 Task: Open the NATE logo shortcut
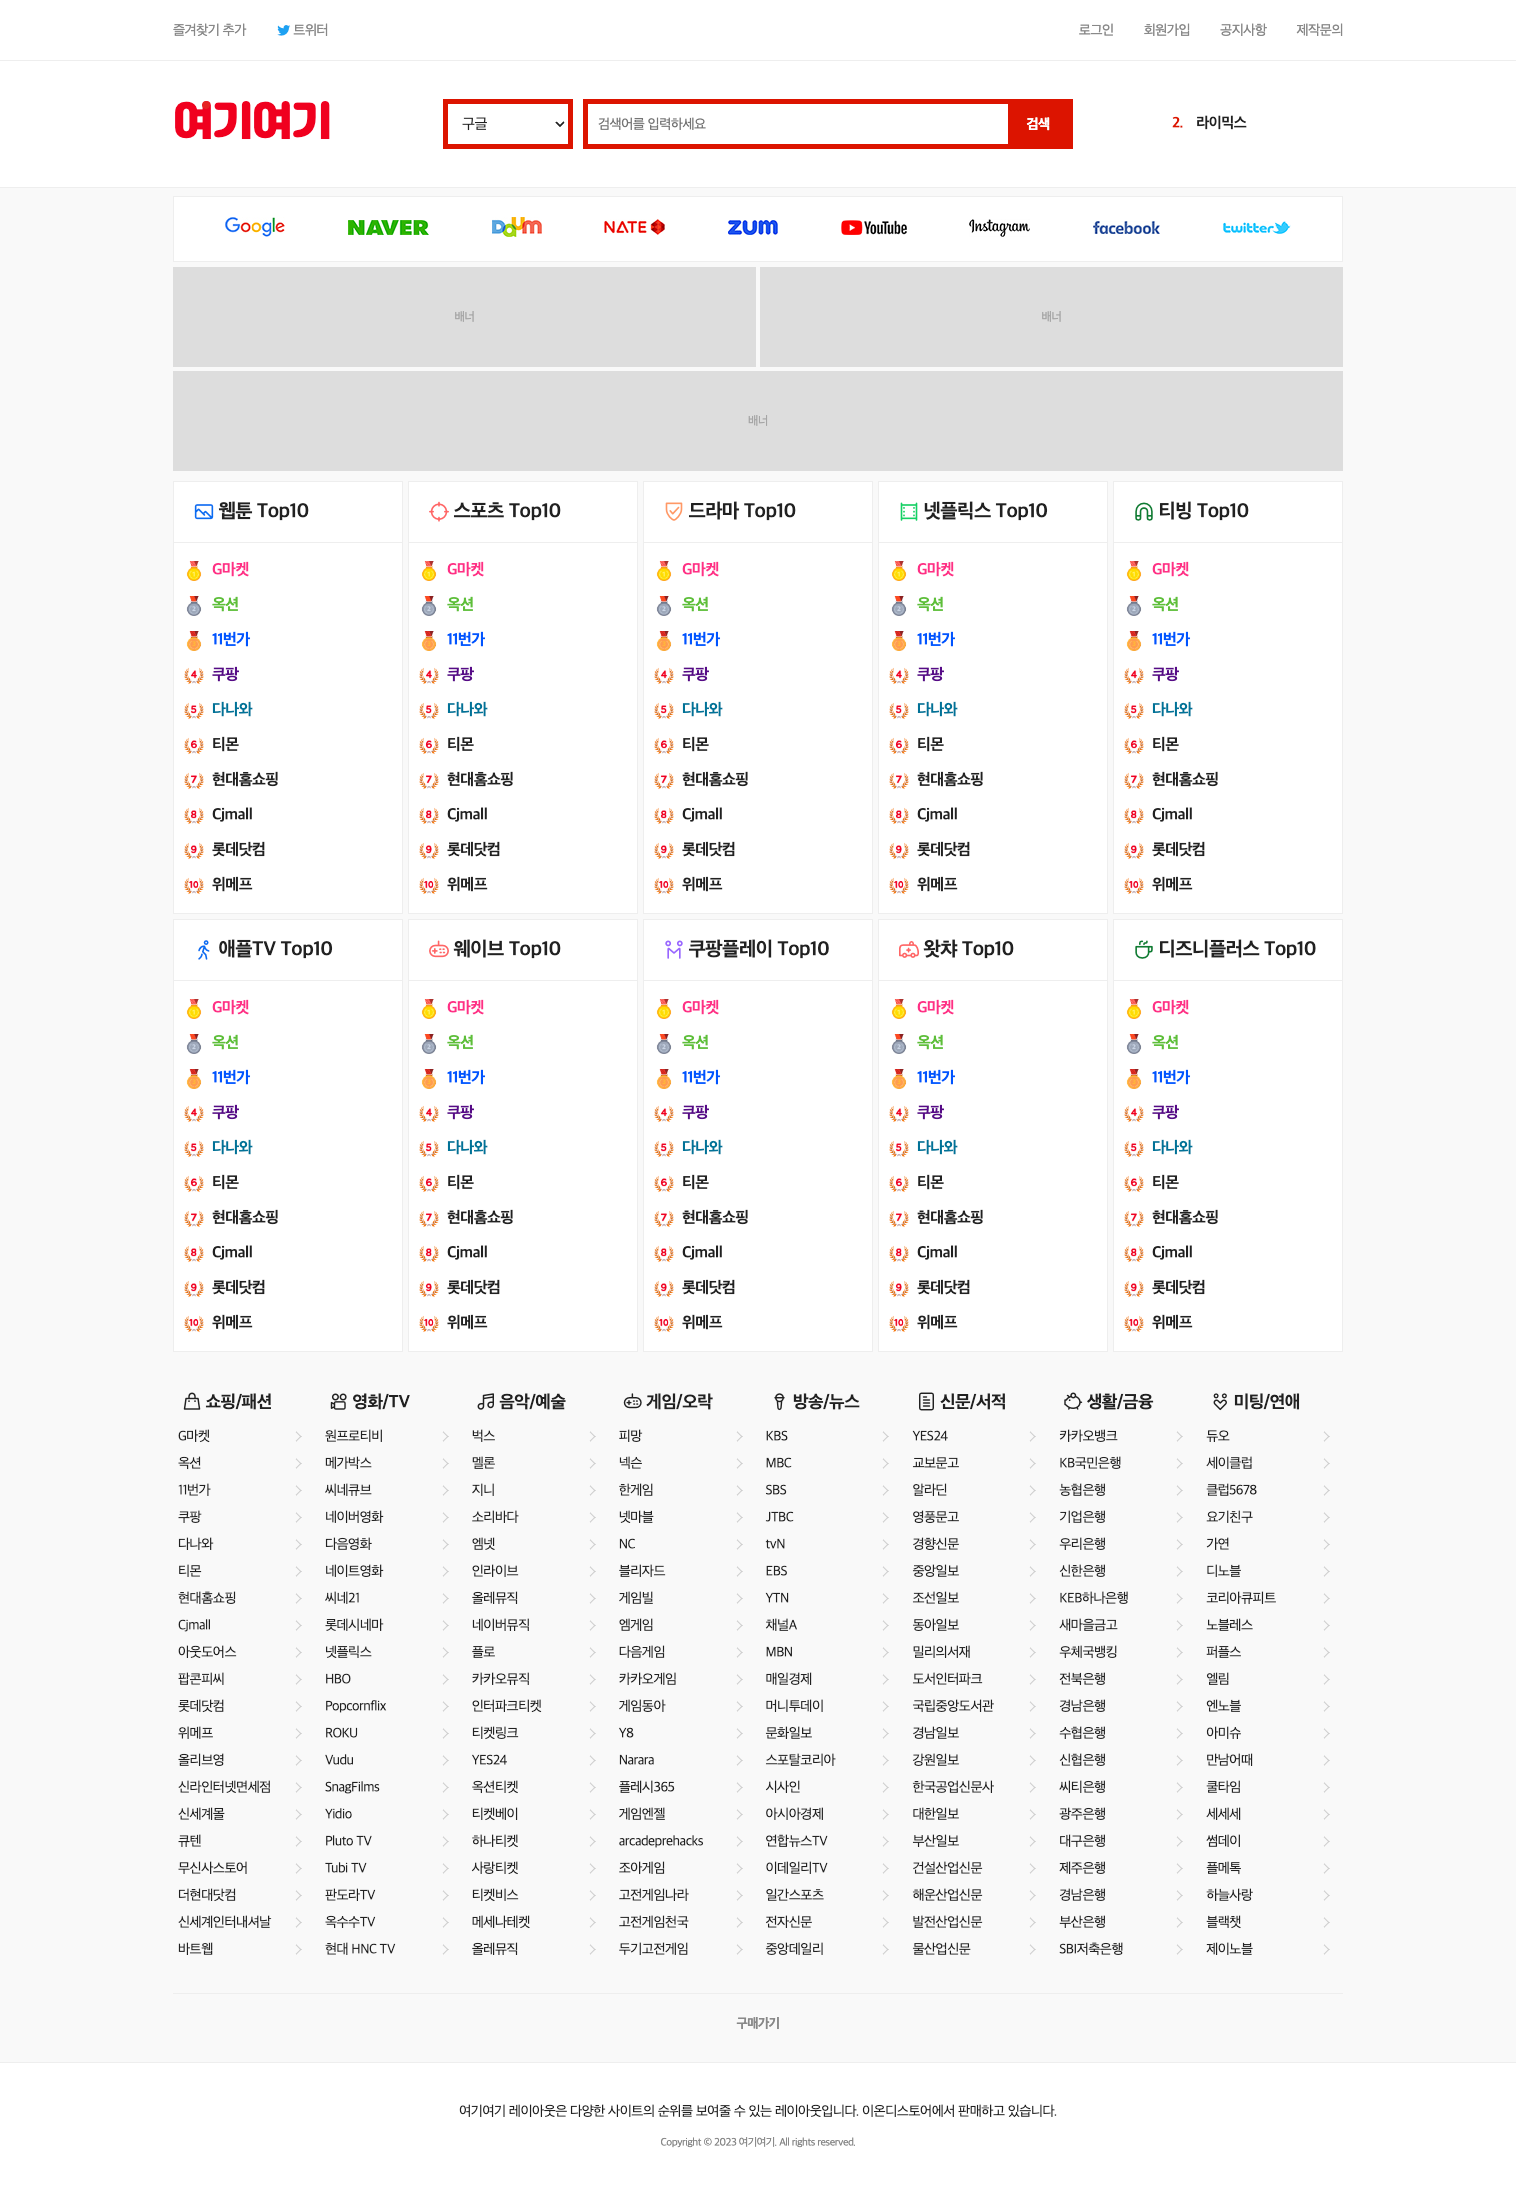pyautogui.click(x=634, y=227)
